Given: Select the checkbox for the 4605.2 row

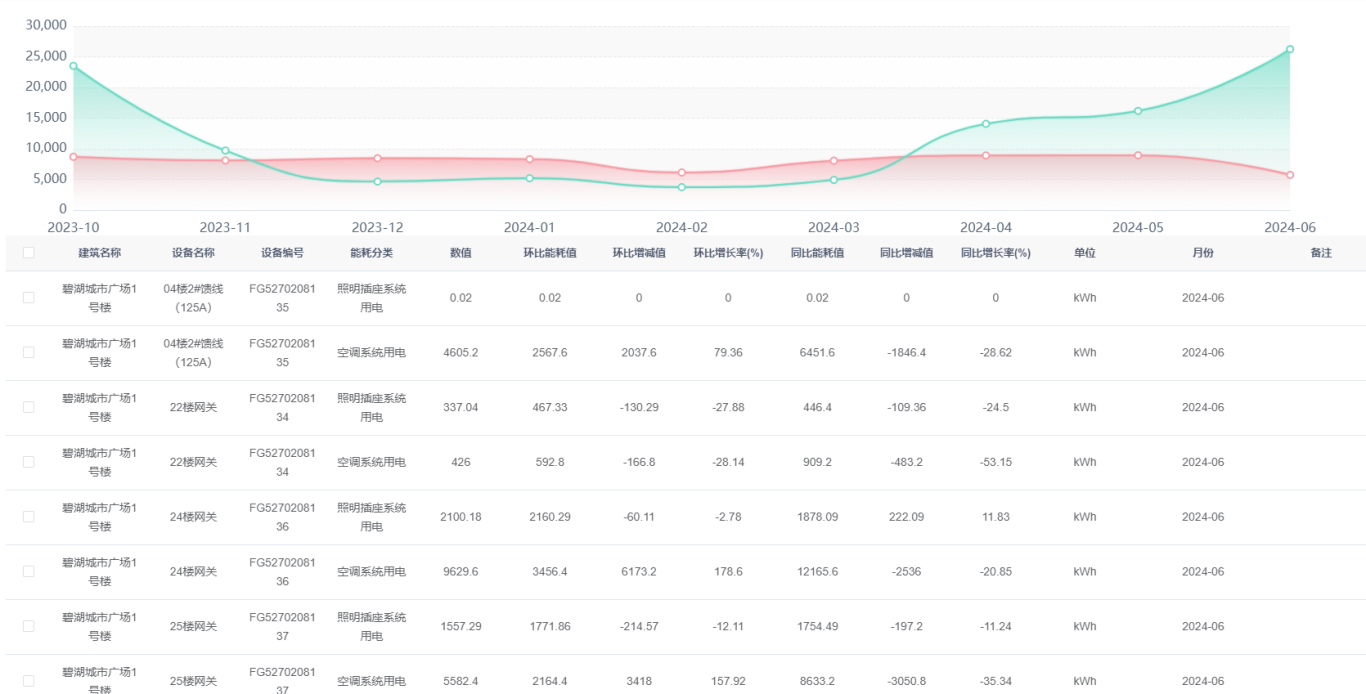Looking at the screenshot, I should pos(28,353).
